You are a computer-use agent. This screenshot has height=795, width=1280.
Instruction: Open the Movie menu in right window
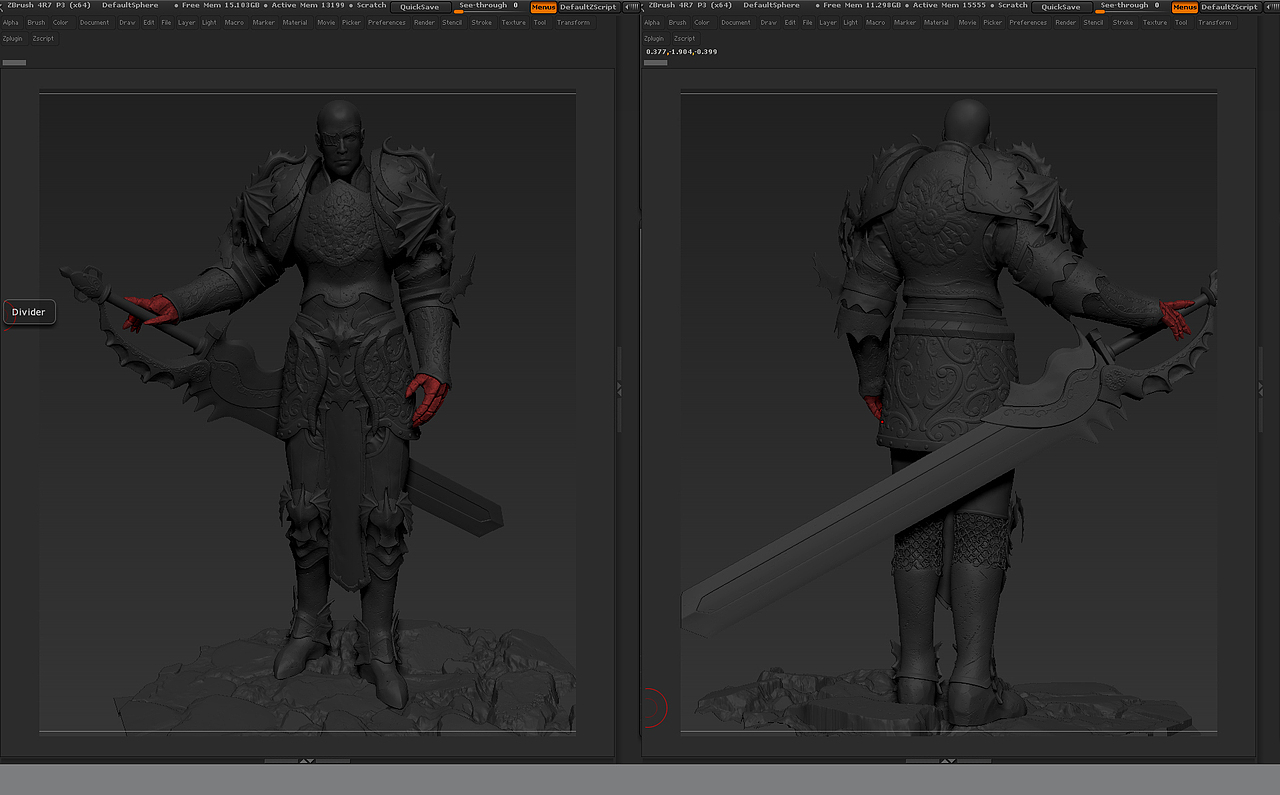click(x=967, y=22)
